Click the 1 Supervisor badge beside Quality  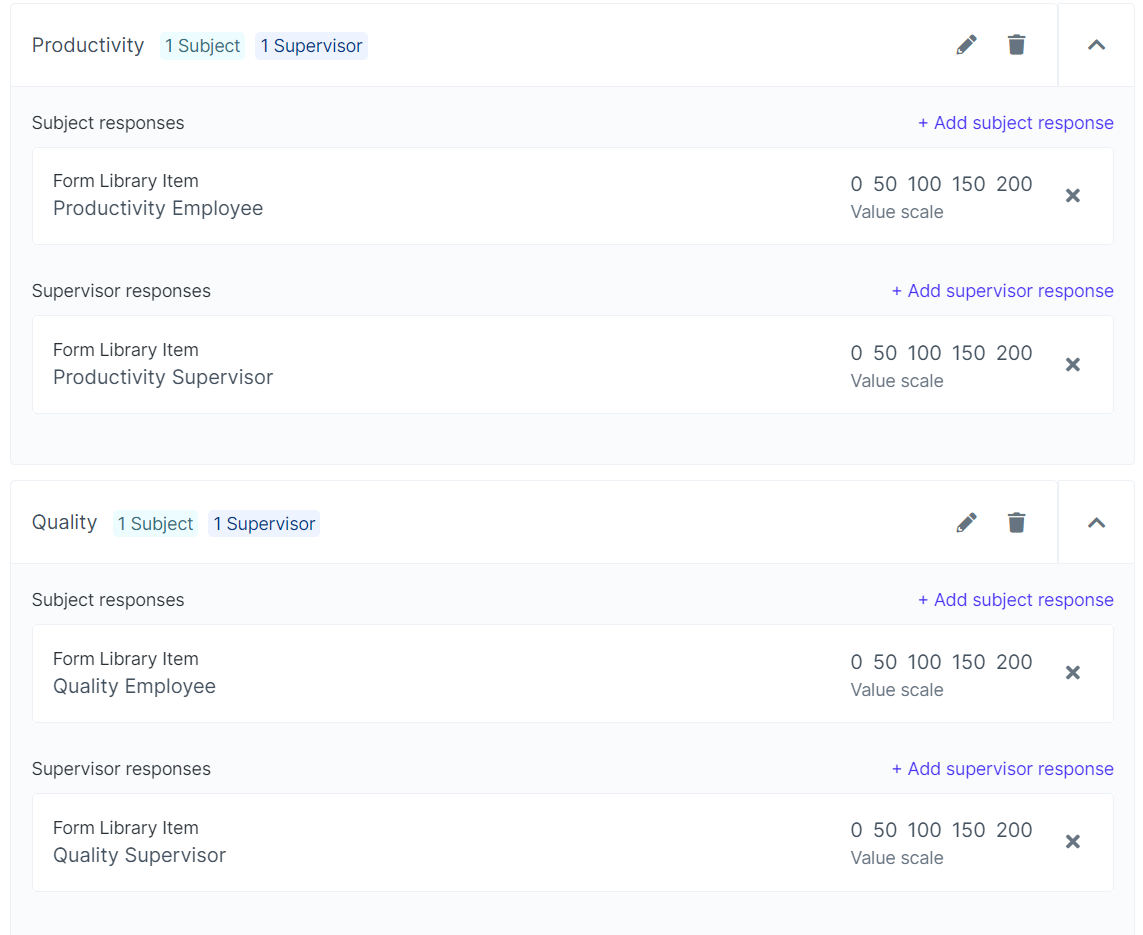pos(264,524)
